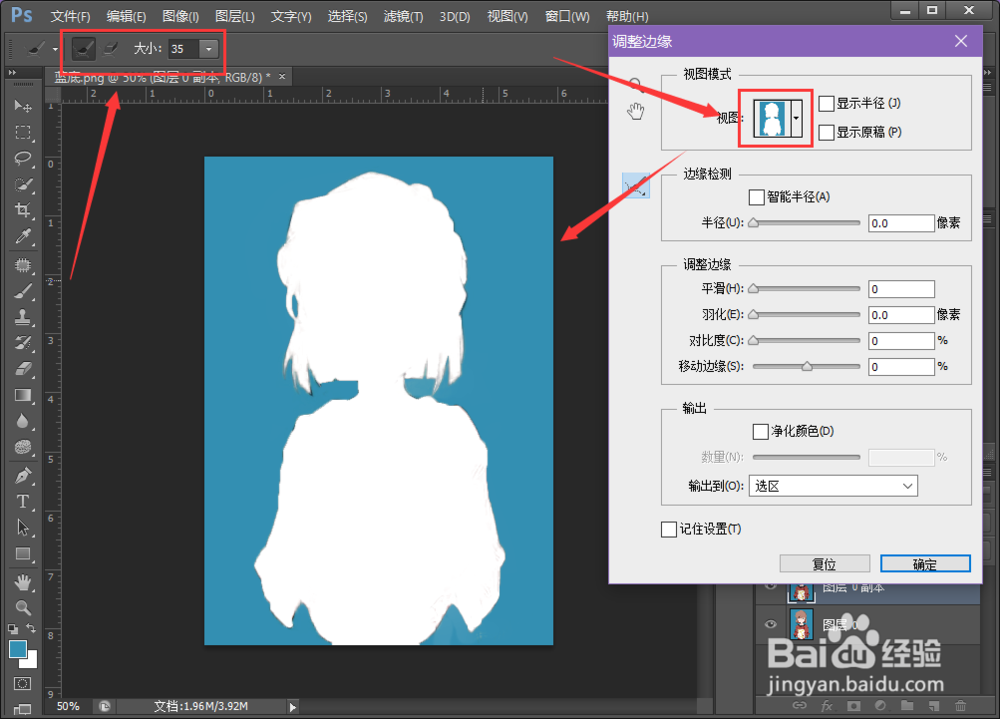
Task: Open 输出到 选区 dropdown
Action: 833,486
